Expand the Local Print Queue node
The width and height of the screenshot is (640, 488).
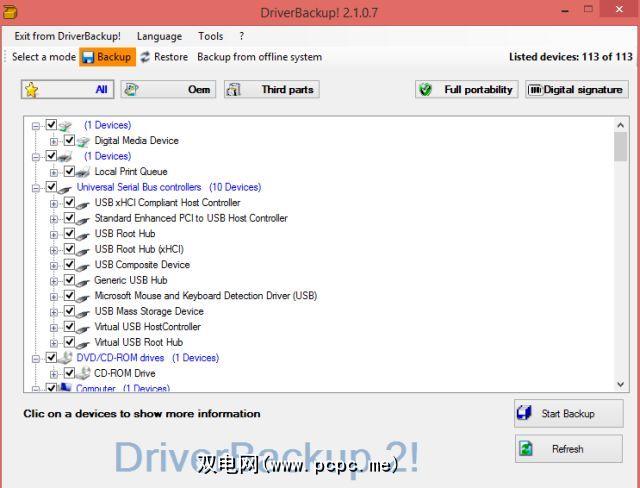(54, 173)
